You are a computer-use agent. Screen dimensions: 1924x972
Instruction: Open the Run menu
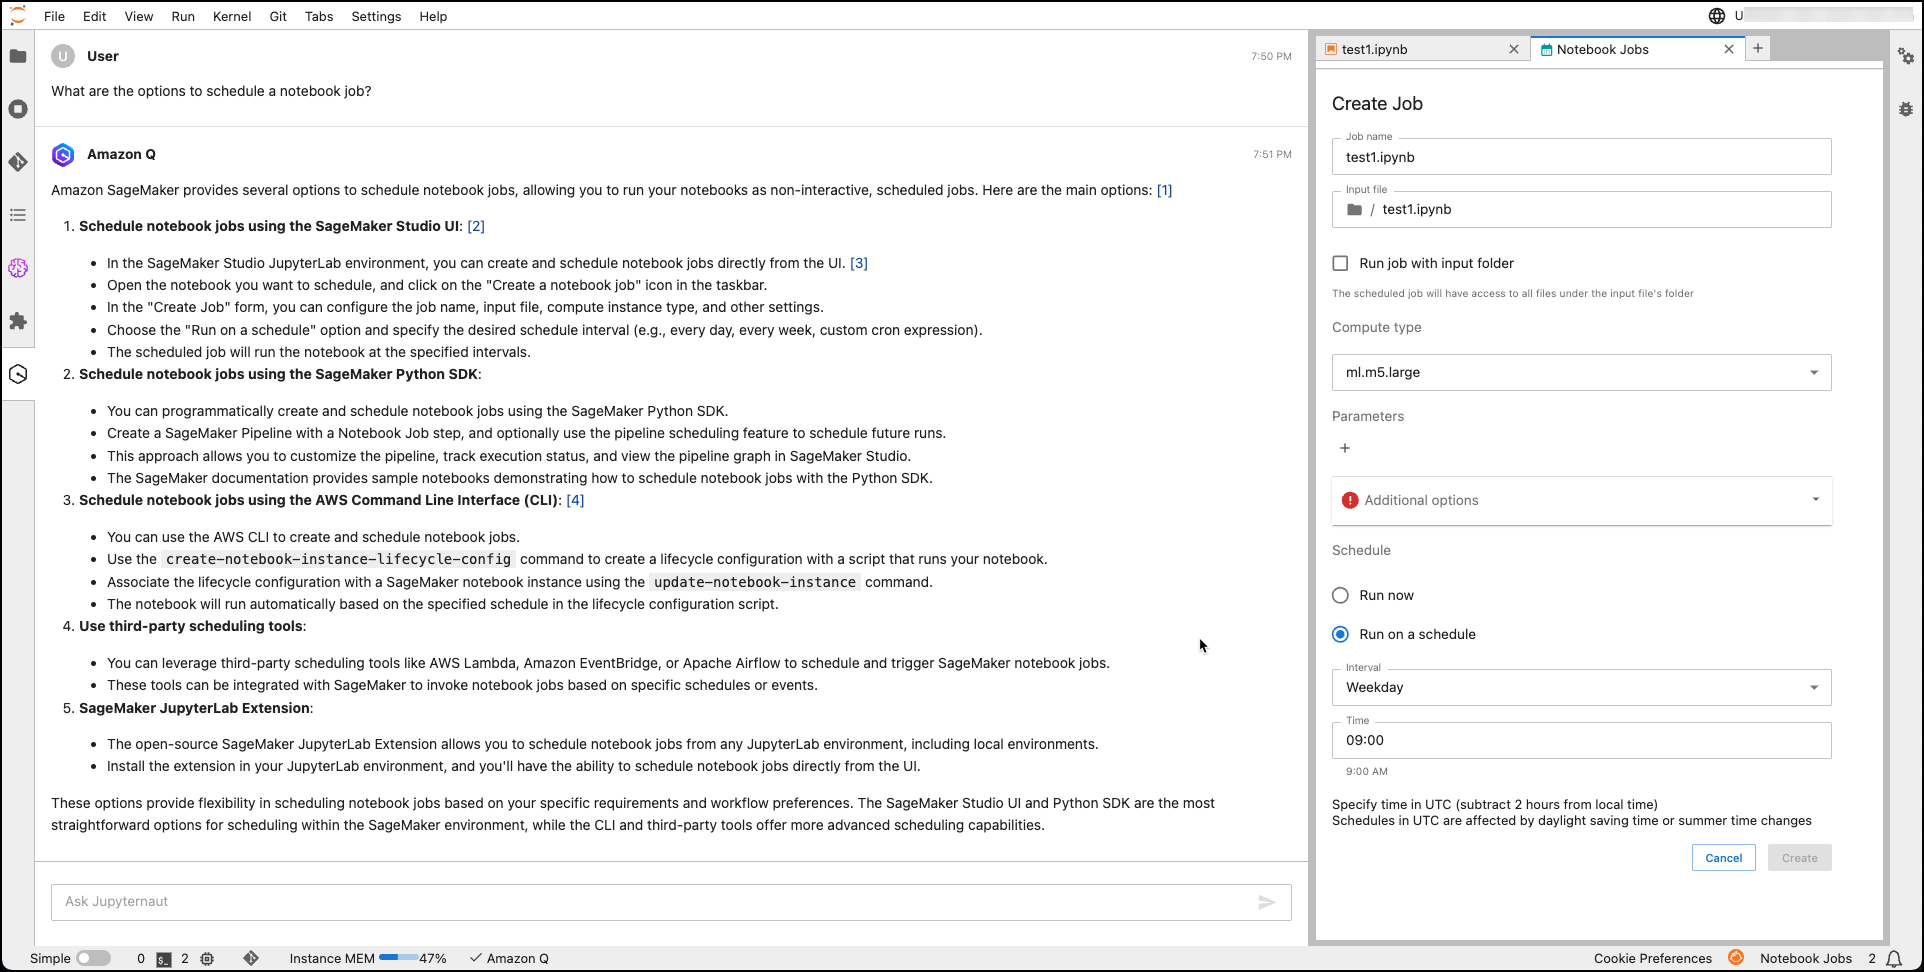tap(183, 16)
